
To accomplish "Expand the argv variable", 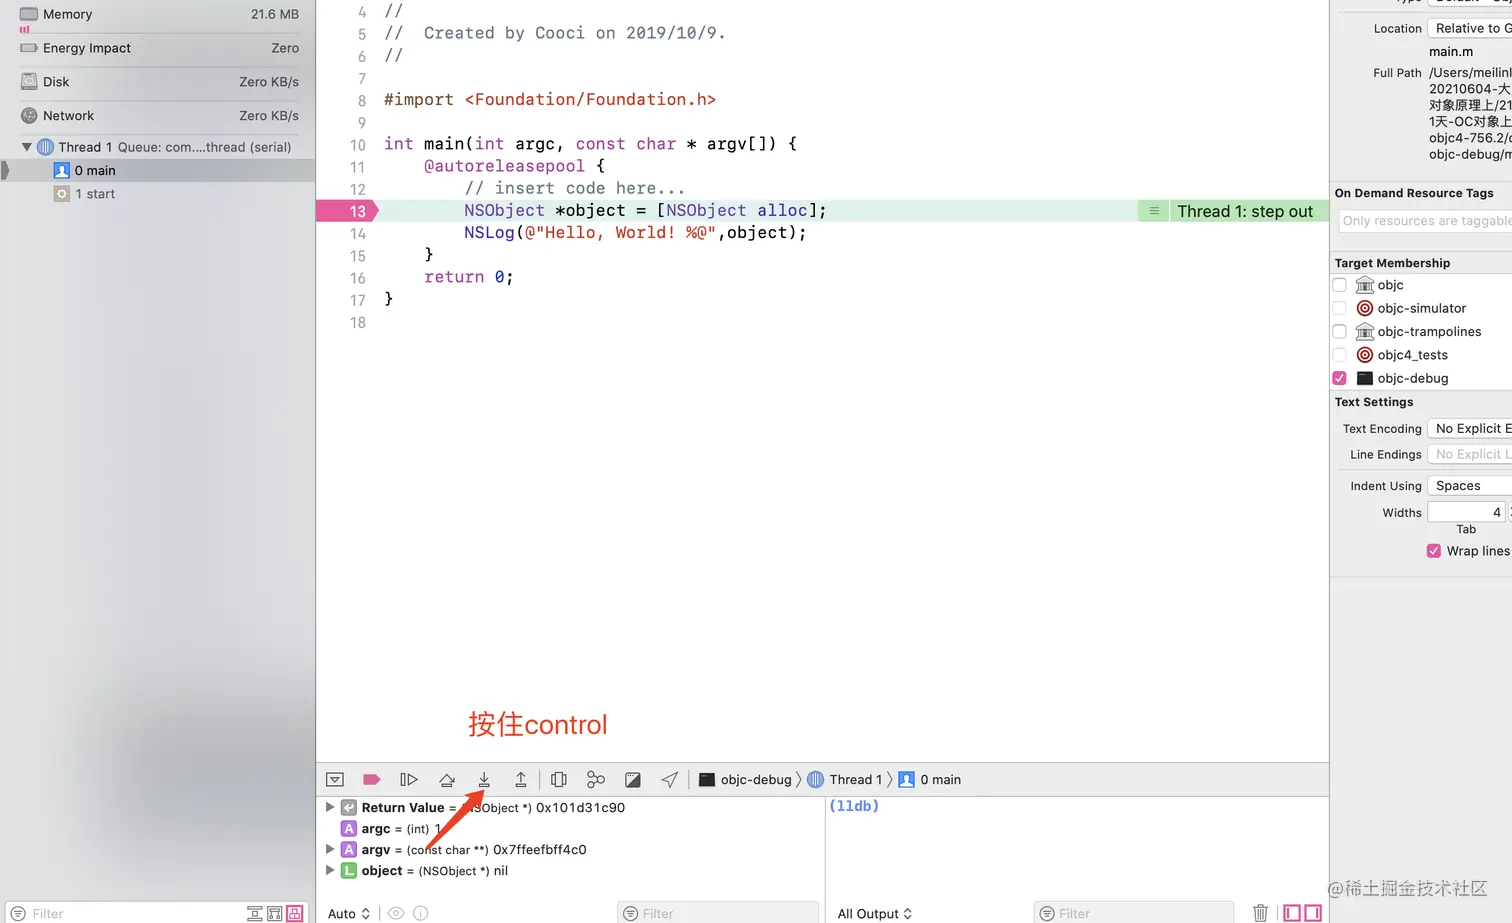I will click(x=330, y=849).
